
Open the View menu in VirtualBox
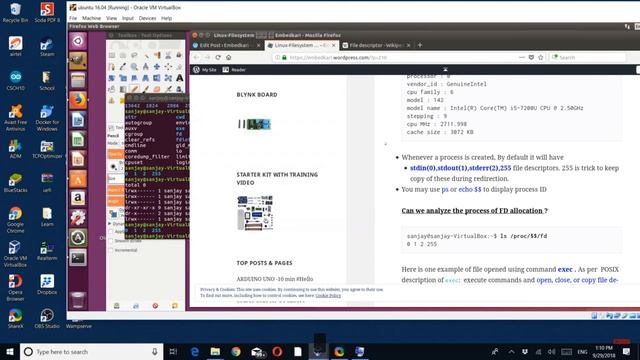(111, 18)
